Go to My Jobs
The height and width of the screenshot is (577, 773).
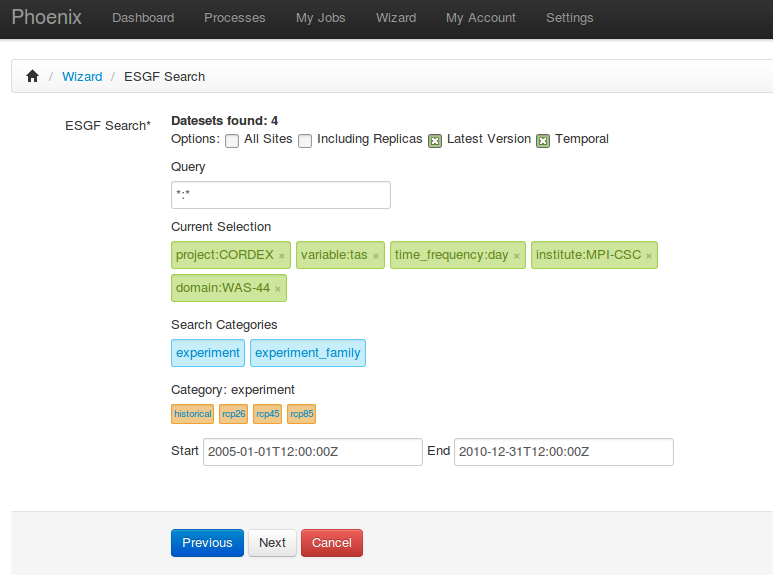click(320, 18)
